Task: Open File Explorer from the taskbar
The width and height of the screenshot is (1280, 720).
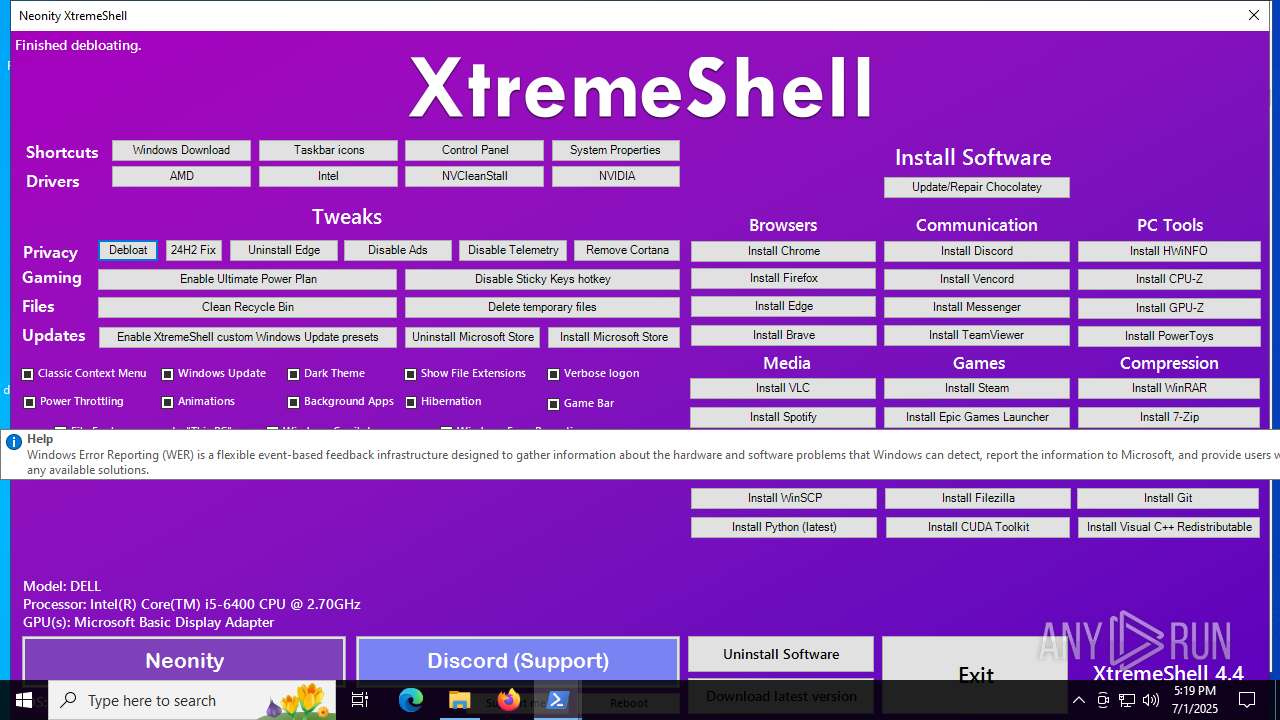Action: (460, 700)
